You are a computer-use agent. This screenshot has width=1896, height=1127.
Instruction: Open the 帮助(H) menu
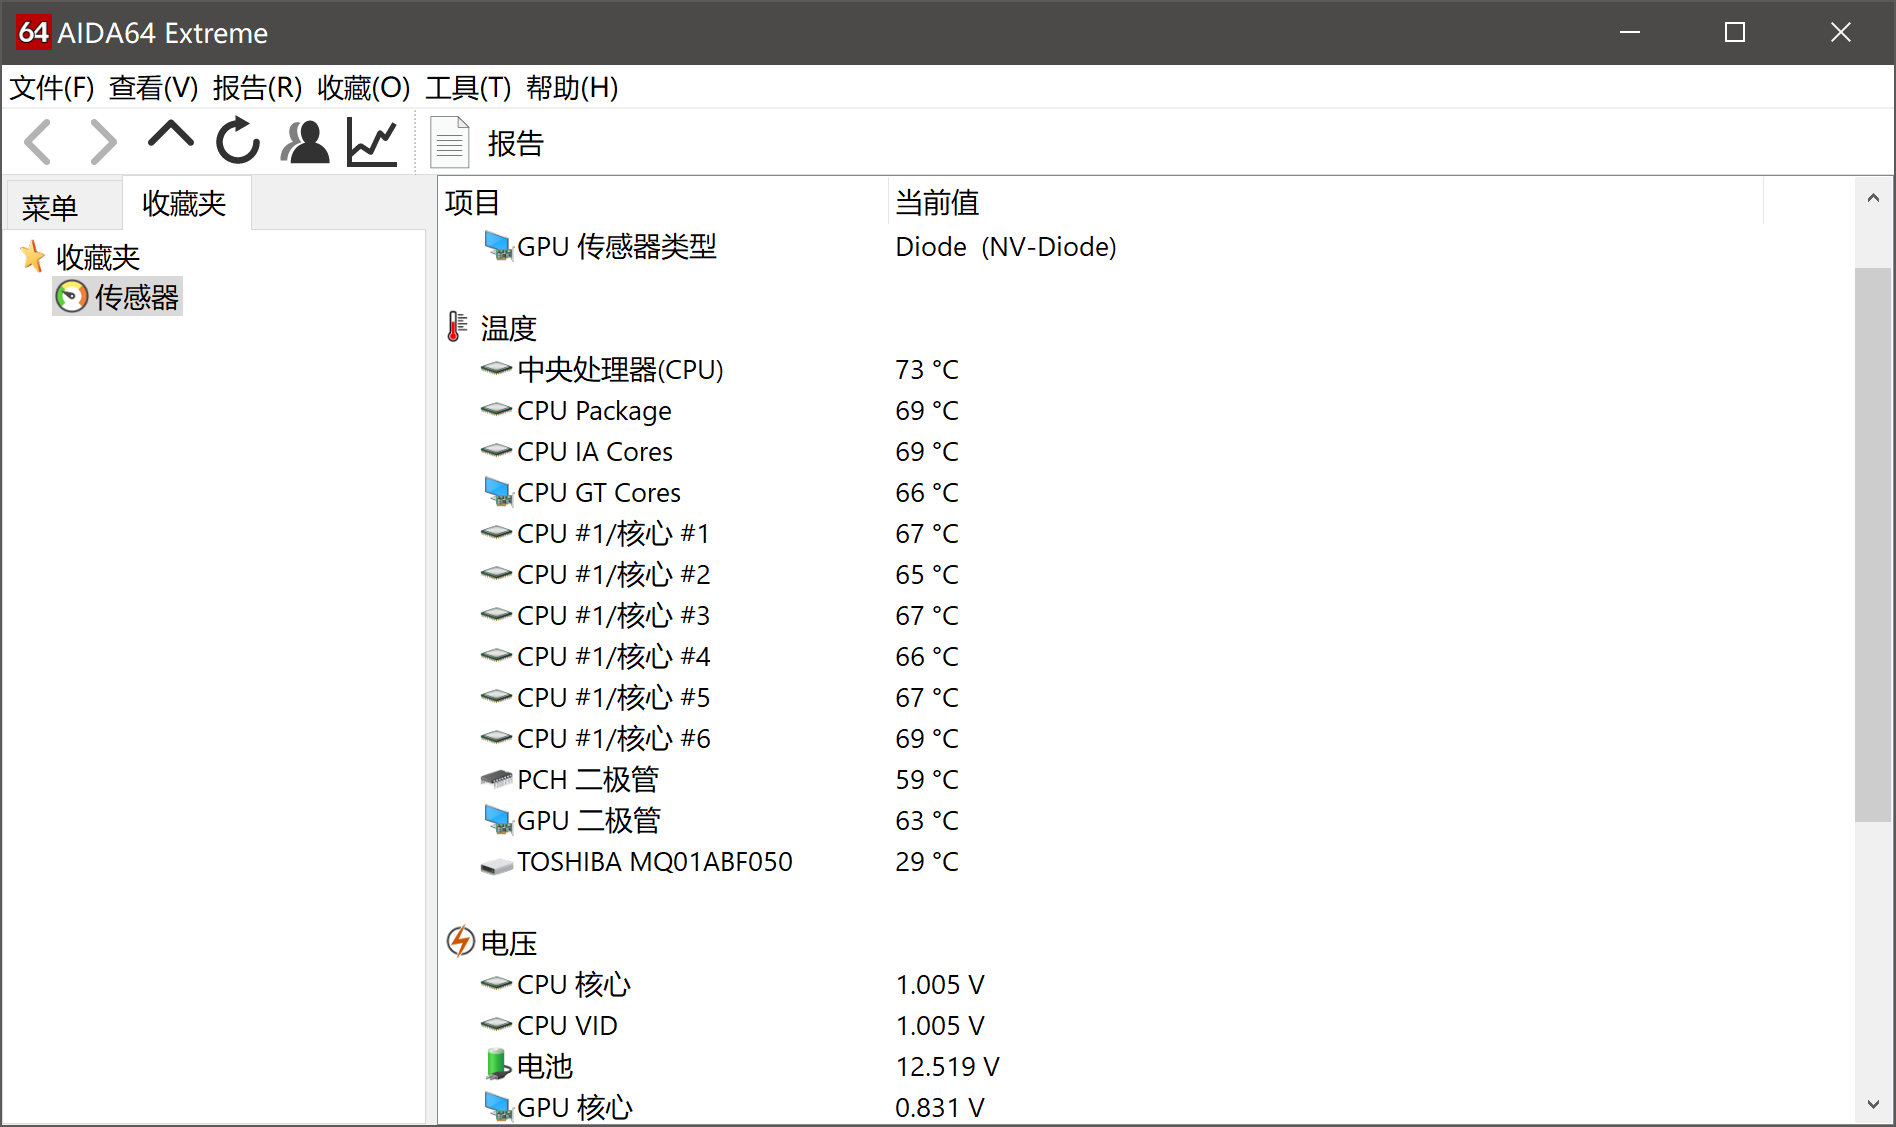point(572,88)
